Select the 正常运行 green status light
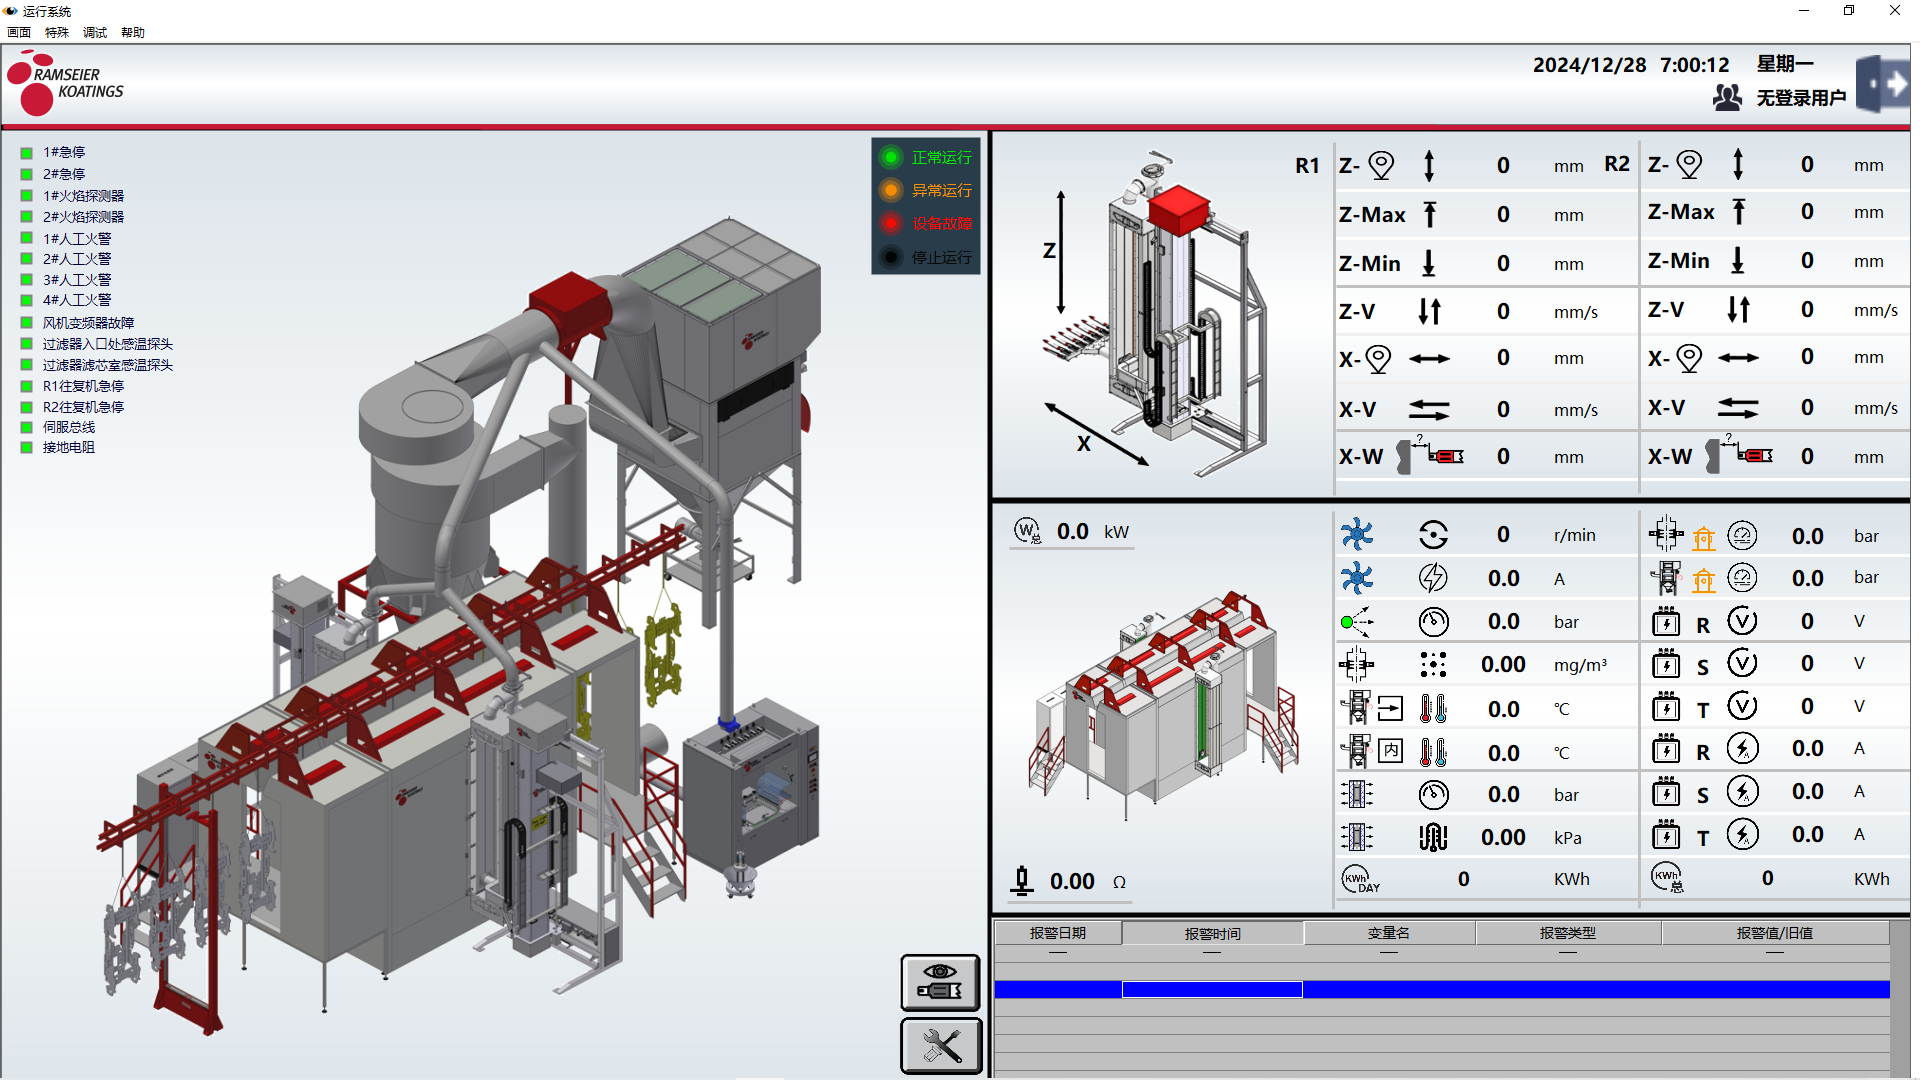This screenshot has width=1920, height=1080. click(890, 157)
